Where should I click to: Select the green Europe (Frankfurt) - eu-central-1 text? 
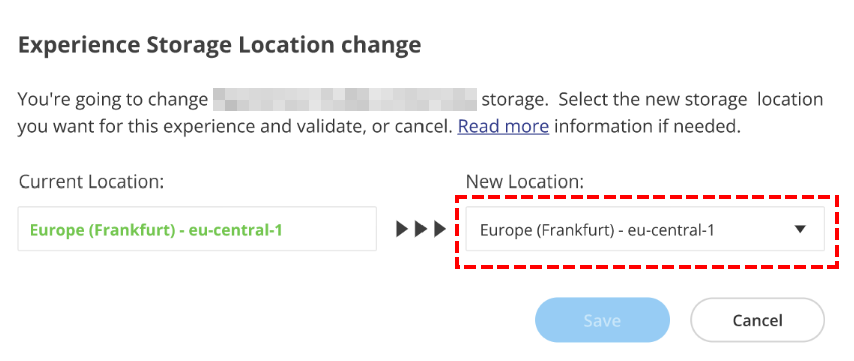point(156,230)
